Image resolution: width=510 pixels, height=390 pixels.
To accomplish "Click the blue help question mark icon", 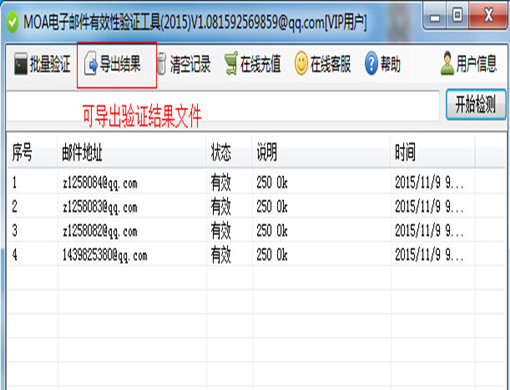I will coord(371,63).
